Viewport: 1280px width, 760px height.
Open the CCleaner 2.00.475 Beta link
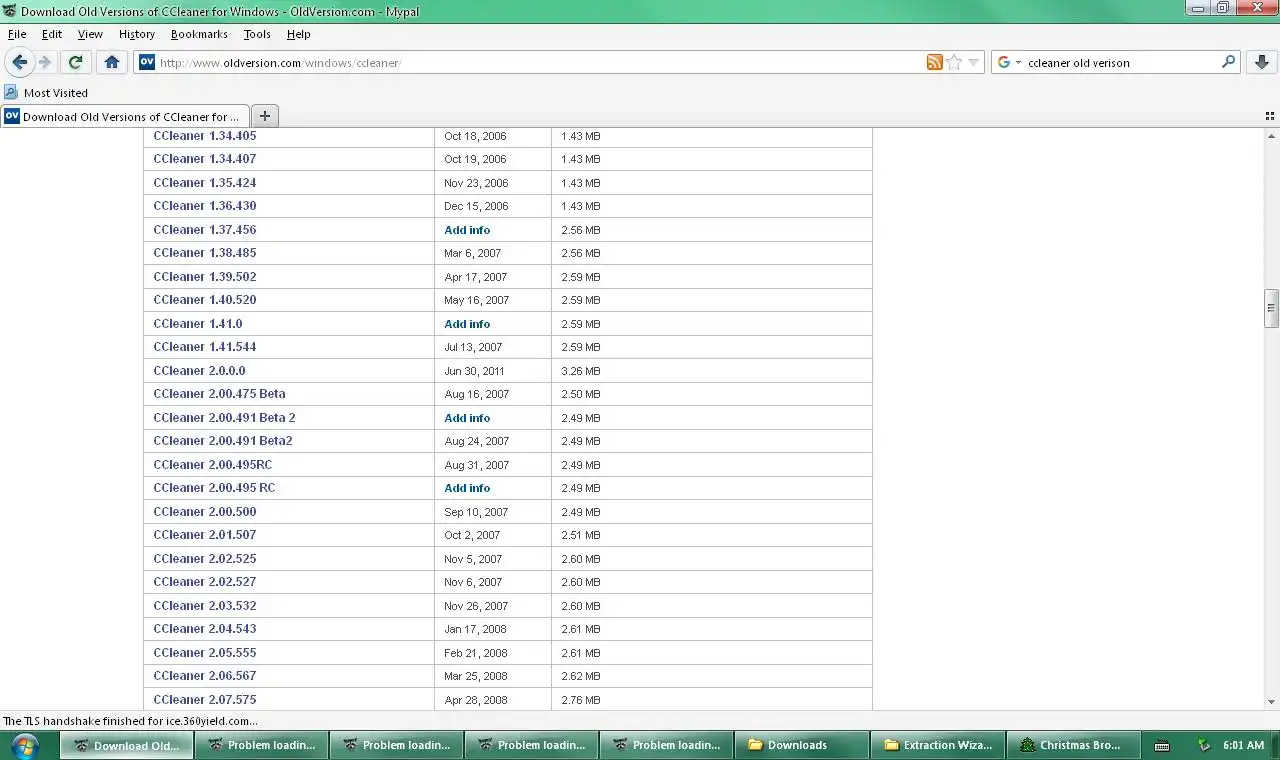(219, 394)
